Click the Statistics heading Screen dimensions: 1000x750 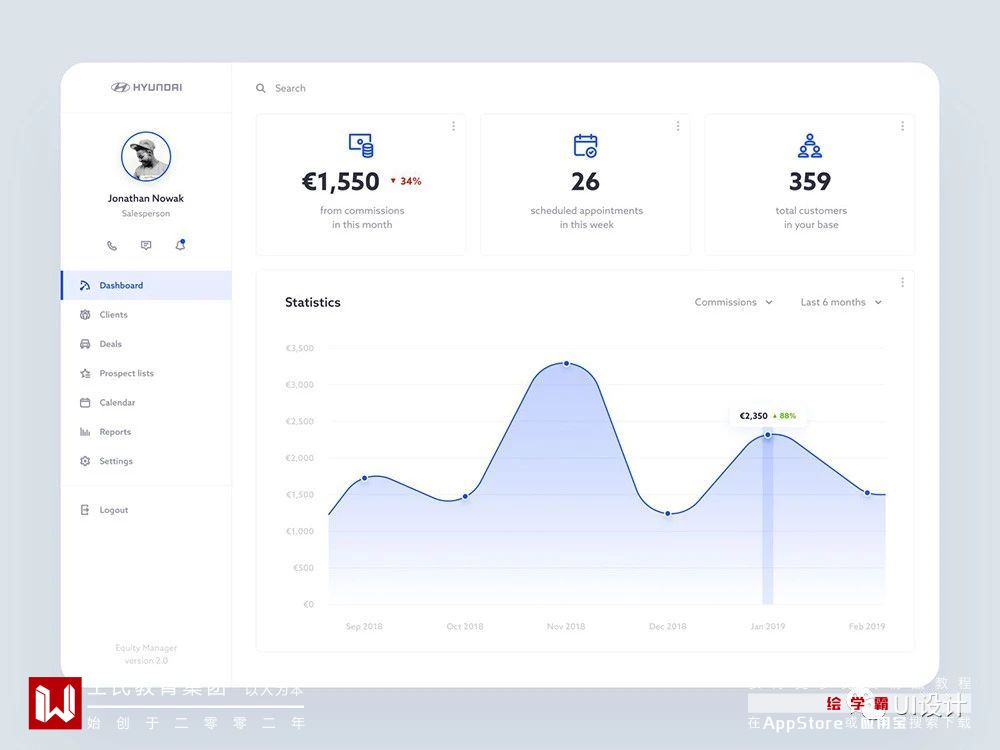[312, 302]
